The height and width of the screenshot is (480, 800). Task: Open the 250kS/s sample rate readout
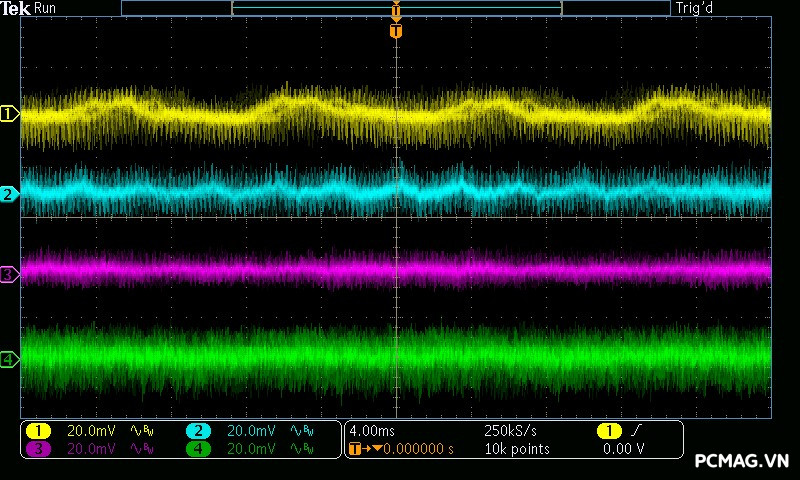pos(510,431)
